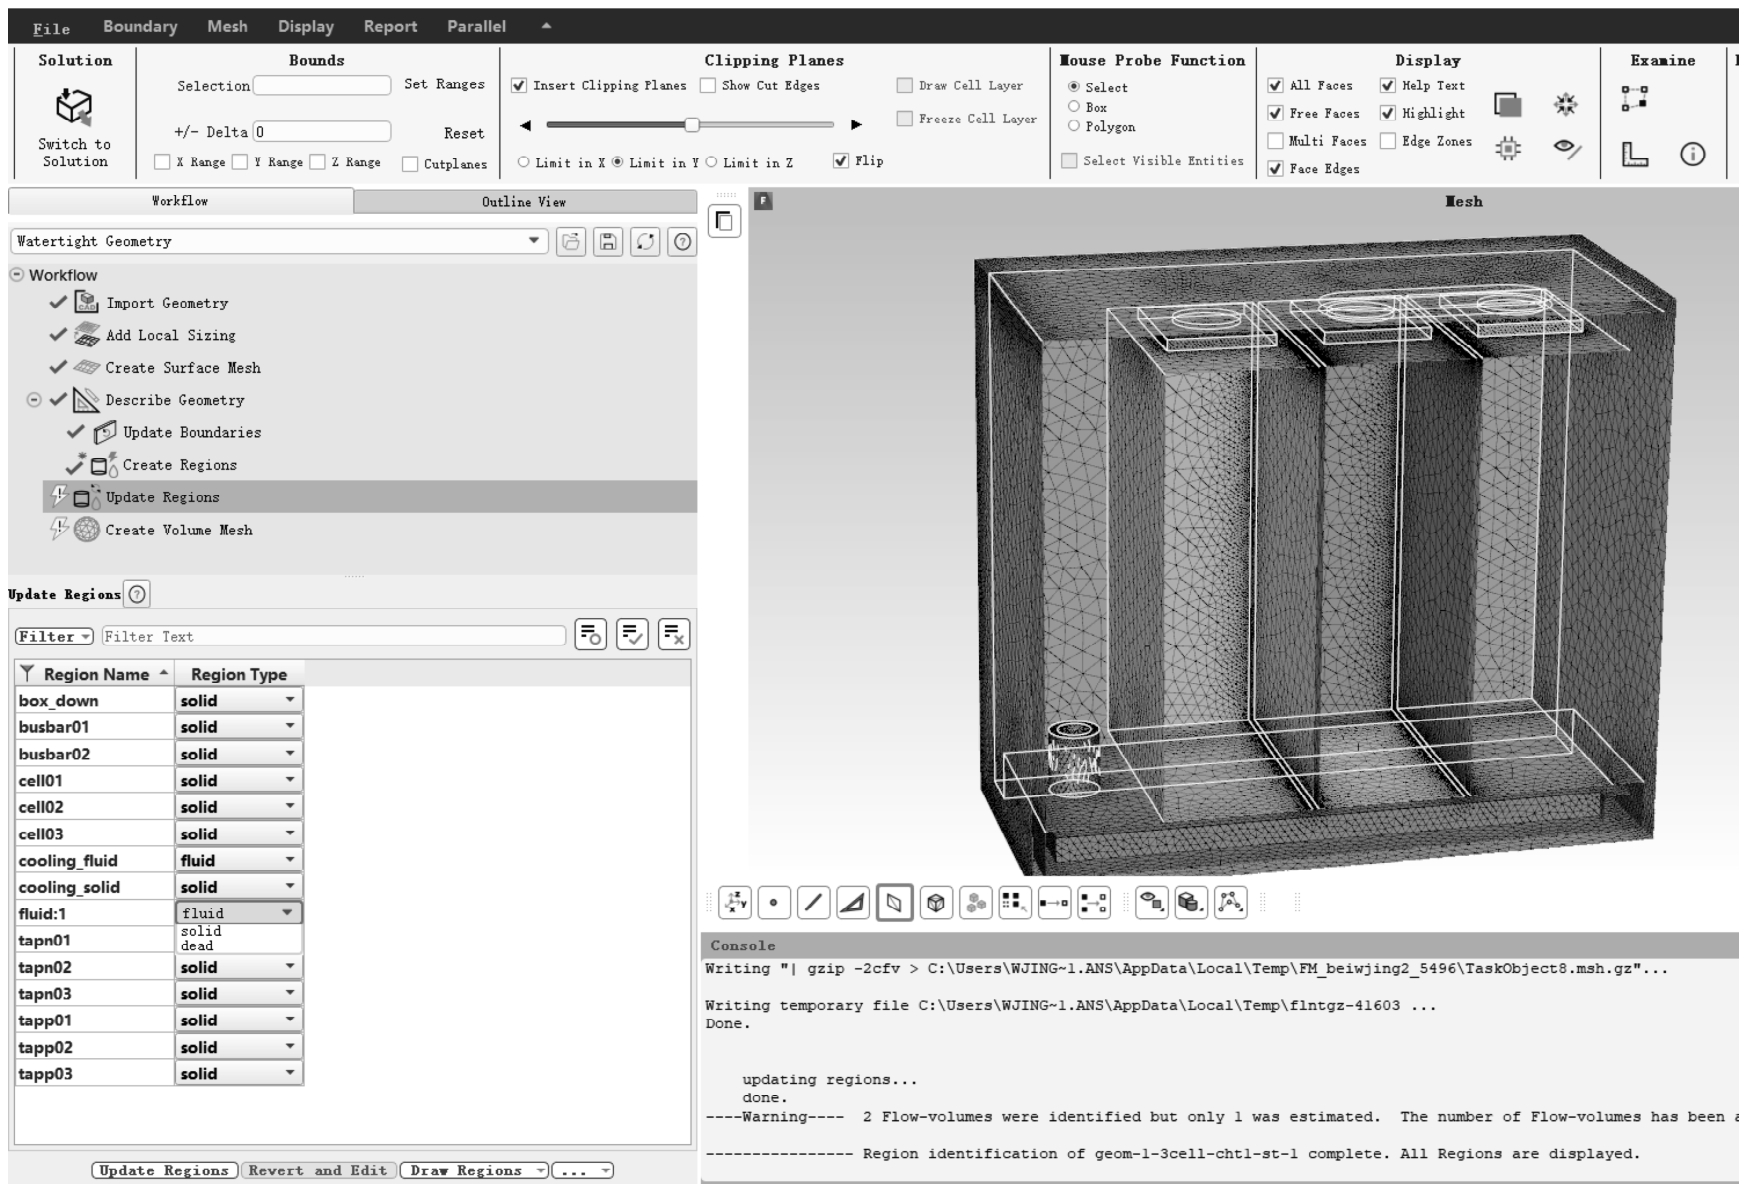Choose Polygon mouse probe option

pyautogui.click(x=1074, y=126)
